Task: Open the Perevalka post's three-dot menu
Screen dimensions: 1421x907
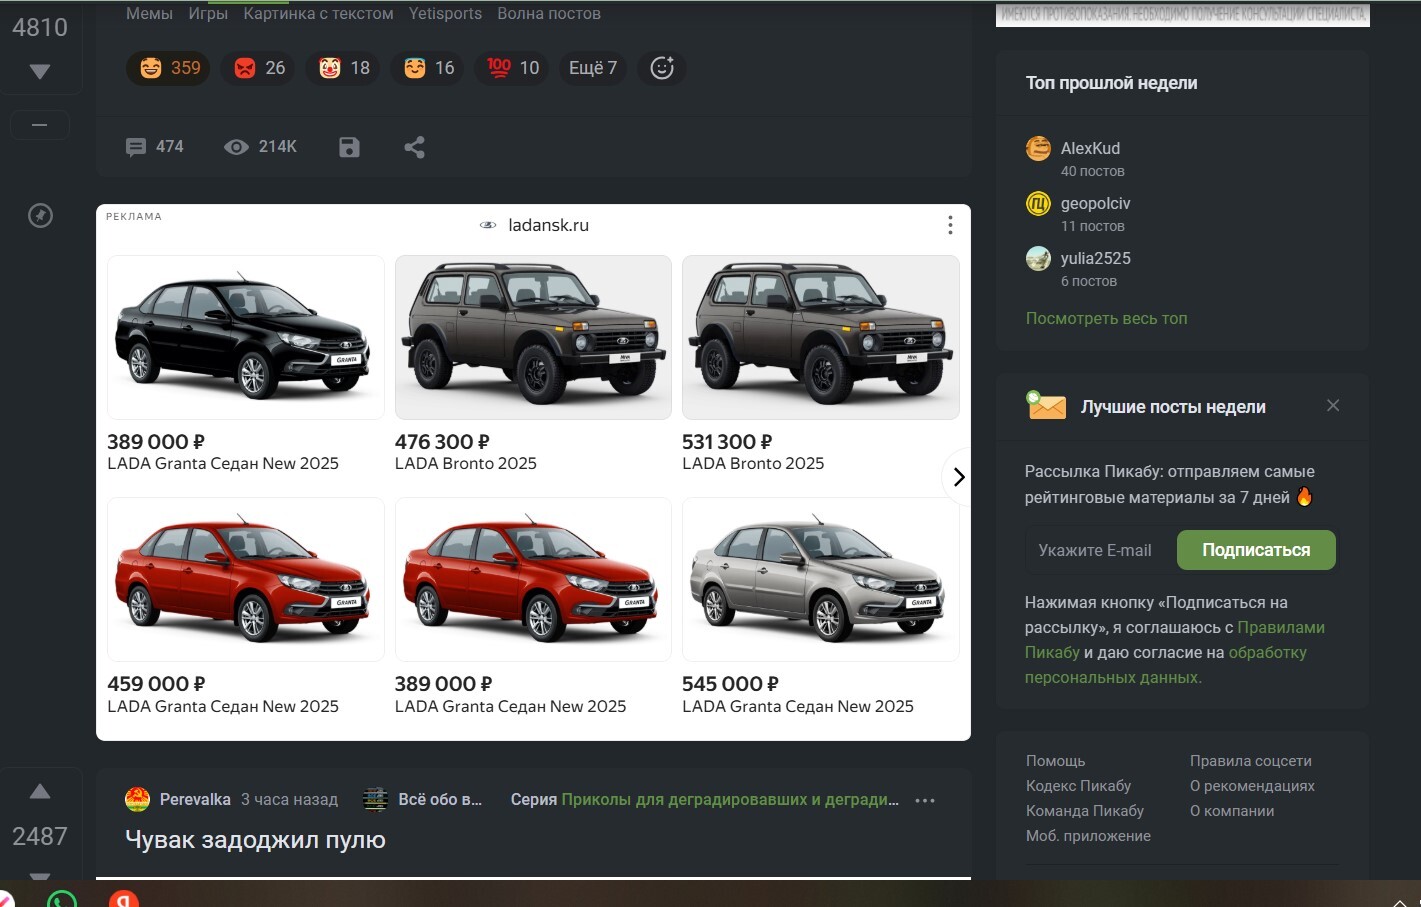Action: point(925,800)
